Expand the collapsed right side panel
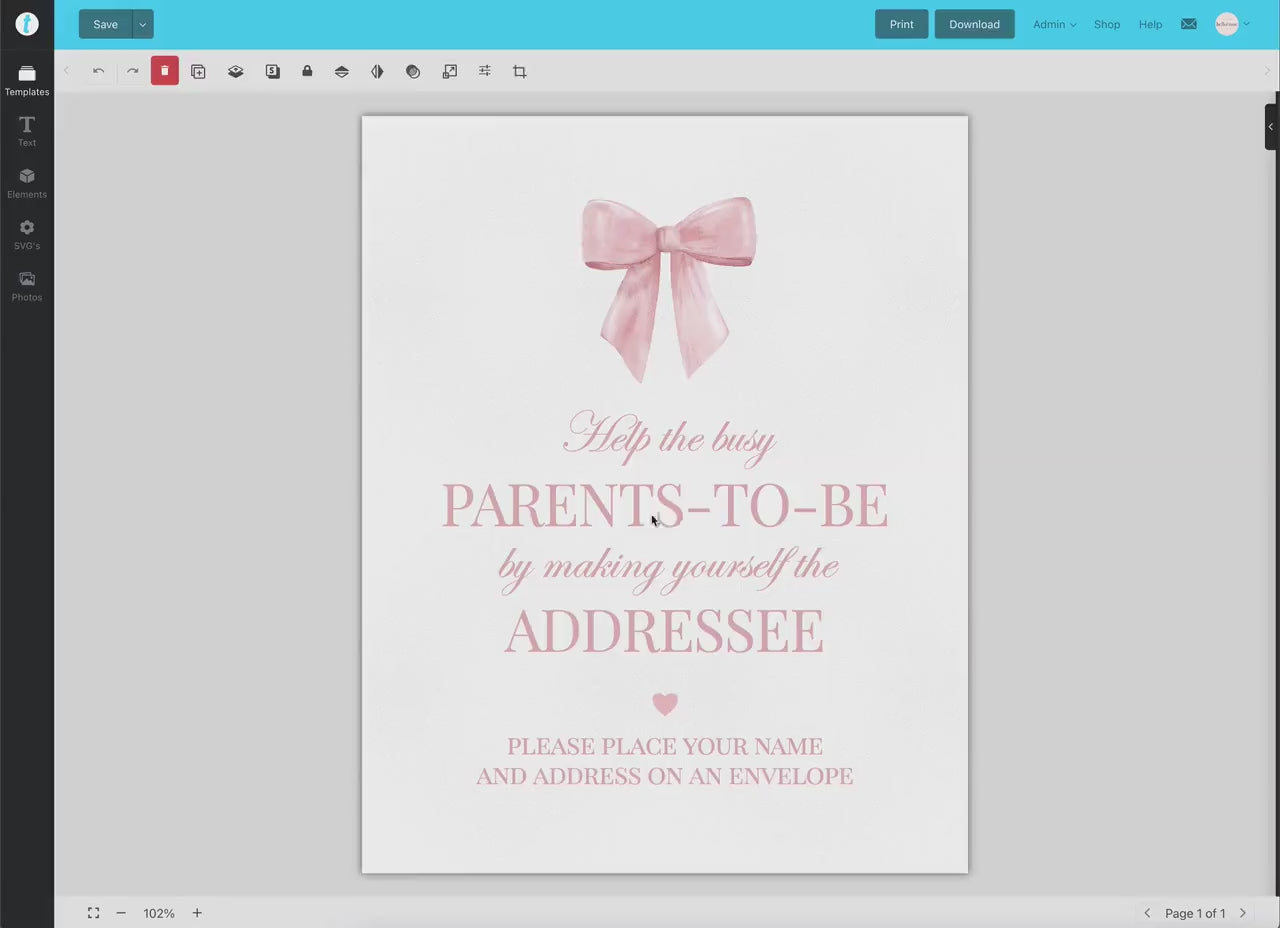Viewport: 1280px width, 928px height. point(1271,127)
